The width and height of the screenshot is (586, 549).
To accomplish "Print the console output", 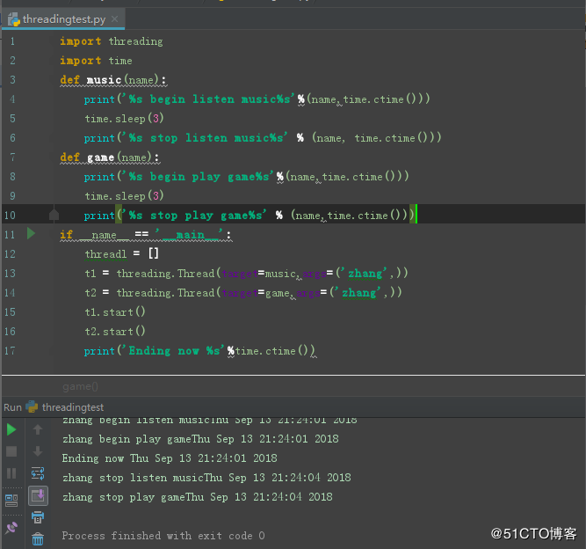I will click(38, 518).
